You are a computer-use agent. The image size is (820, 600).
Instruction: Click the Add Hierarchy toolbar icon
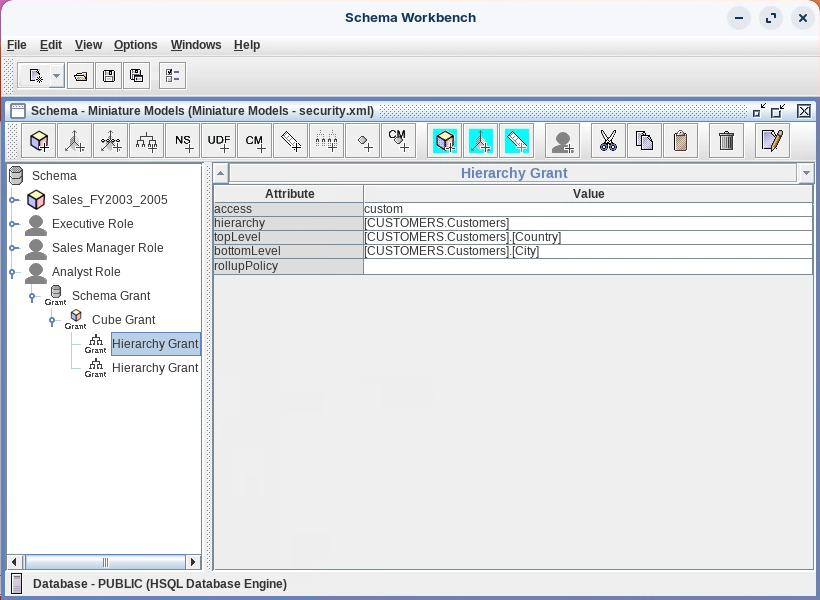[147, 141]
